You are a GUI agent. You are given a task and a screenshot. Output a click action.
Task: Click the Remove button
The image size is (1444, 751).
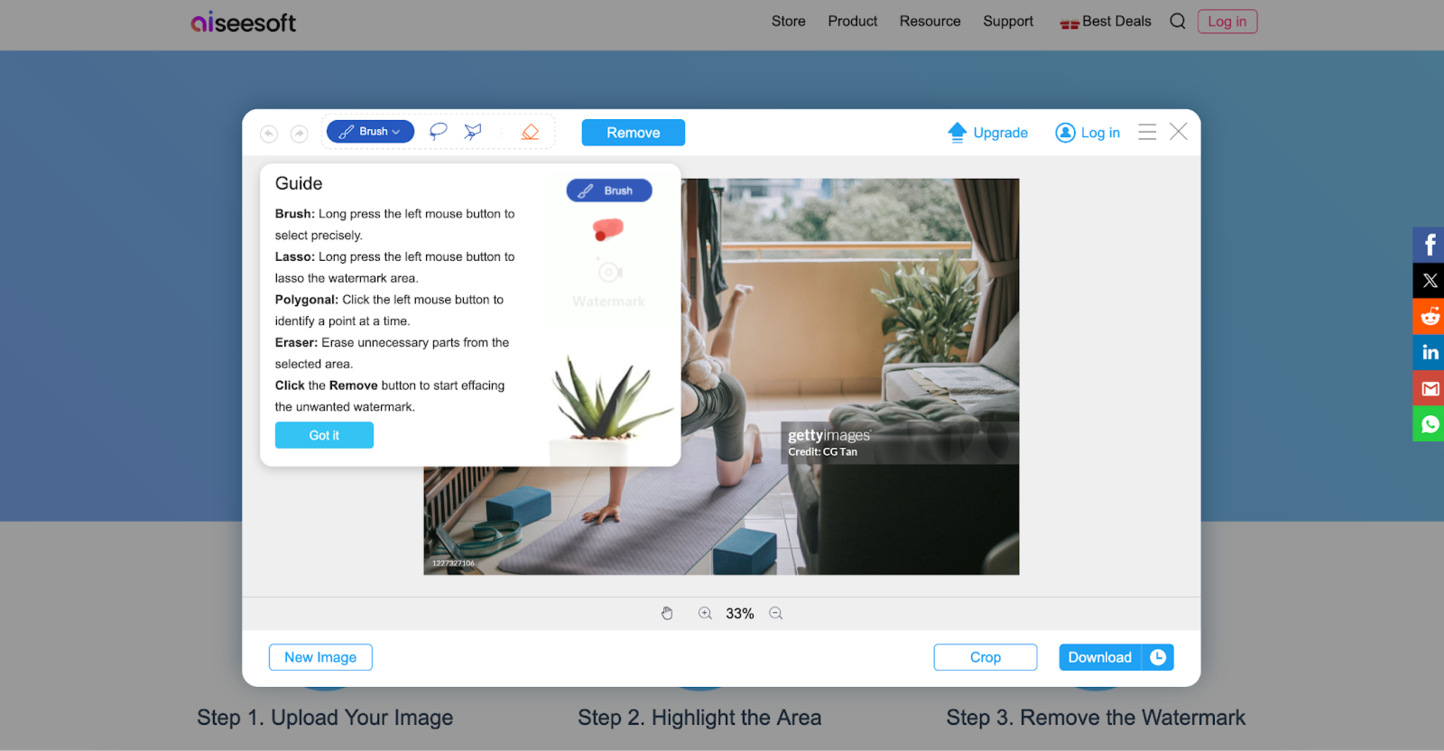click(x=633, y=132)
